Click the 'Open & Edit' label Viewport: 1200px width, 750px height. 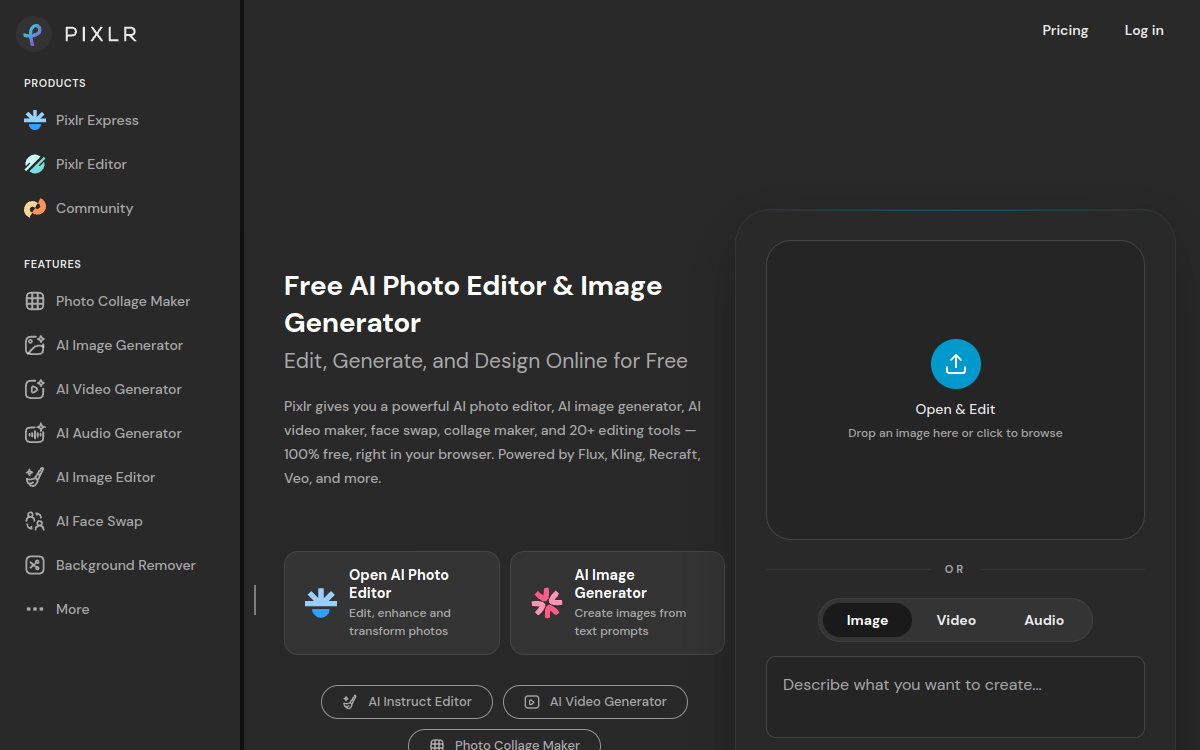(x=955, y=409)
